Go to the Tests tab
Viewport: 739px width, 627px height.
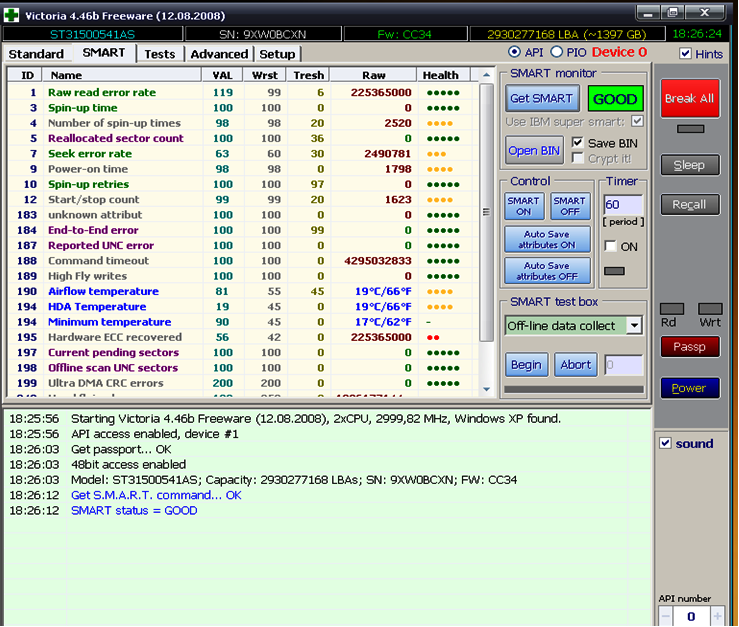(160, 54)
